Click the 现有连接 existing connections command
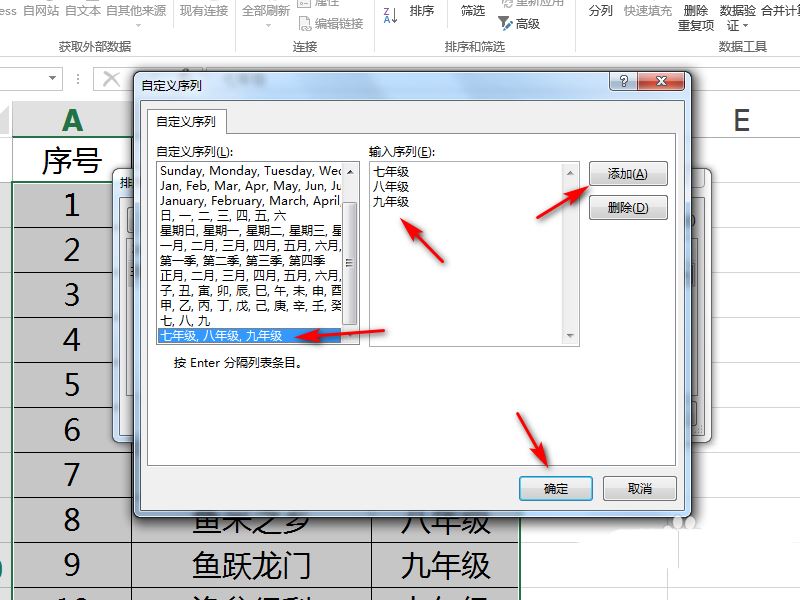This screenshot has height=600, width=800. [x=204, y=11]
